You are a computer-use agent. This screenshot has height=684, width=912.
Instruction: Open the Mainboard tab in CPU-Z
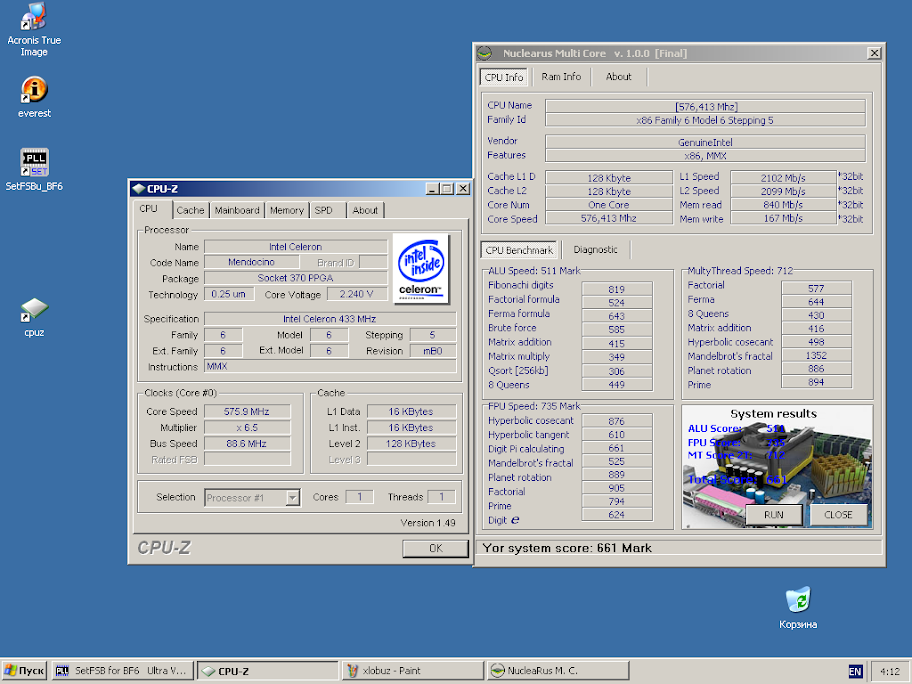pyautogui.click(x=237, y=210)
